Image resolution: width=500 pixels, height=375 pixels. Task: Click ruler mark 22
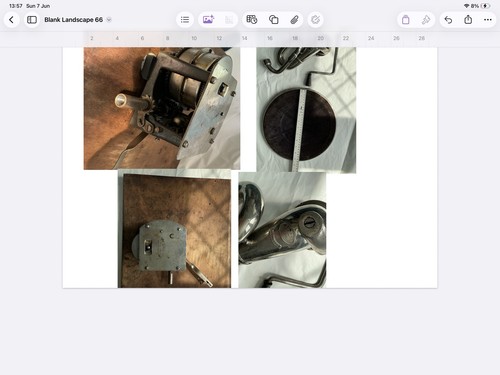[346, 38]
